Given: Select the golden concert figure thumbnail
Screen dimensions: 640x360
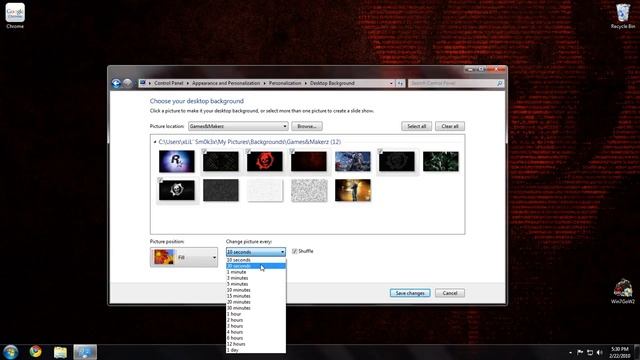Looking at the screenshot, I should 353,190.
